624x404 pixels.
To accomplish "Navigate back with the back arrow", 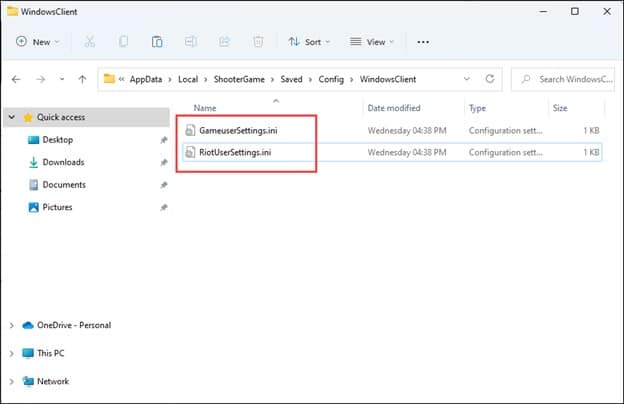I will [16, 79].
